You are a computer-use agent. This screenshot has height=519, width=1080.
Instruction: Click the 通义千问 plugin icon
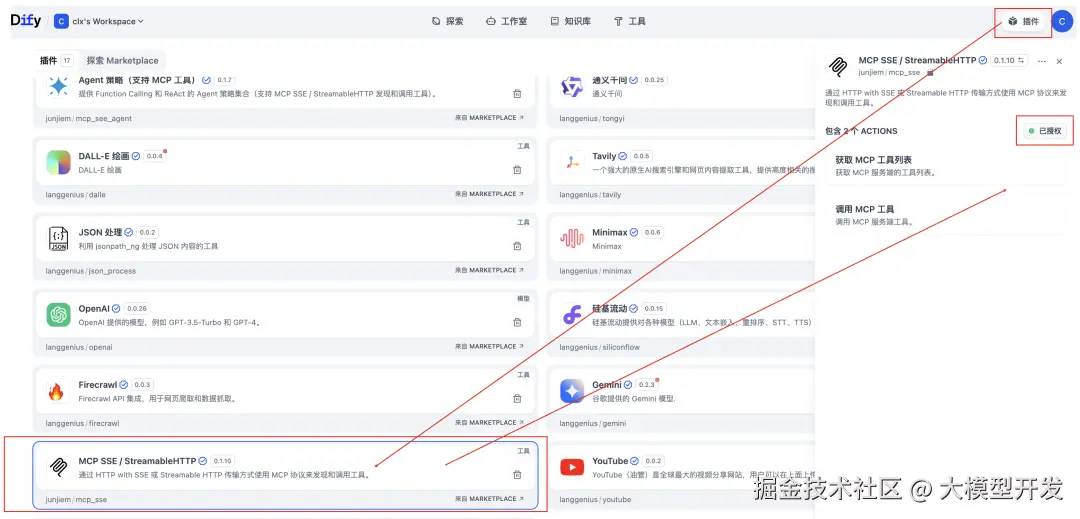click(572, 86)
